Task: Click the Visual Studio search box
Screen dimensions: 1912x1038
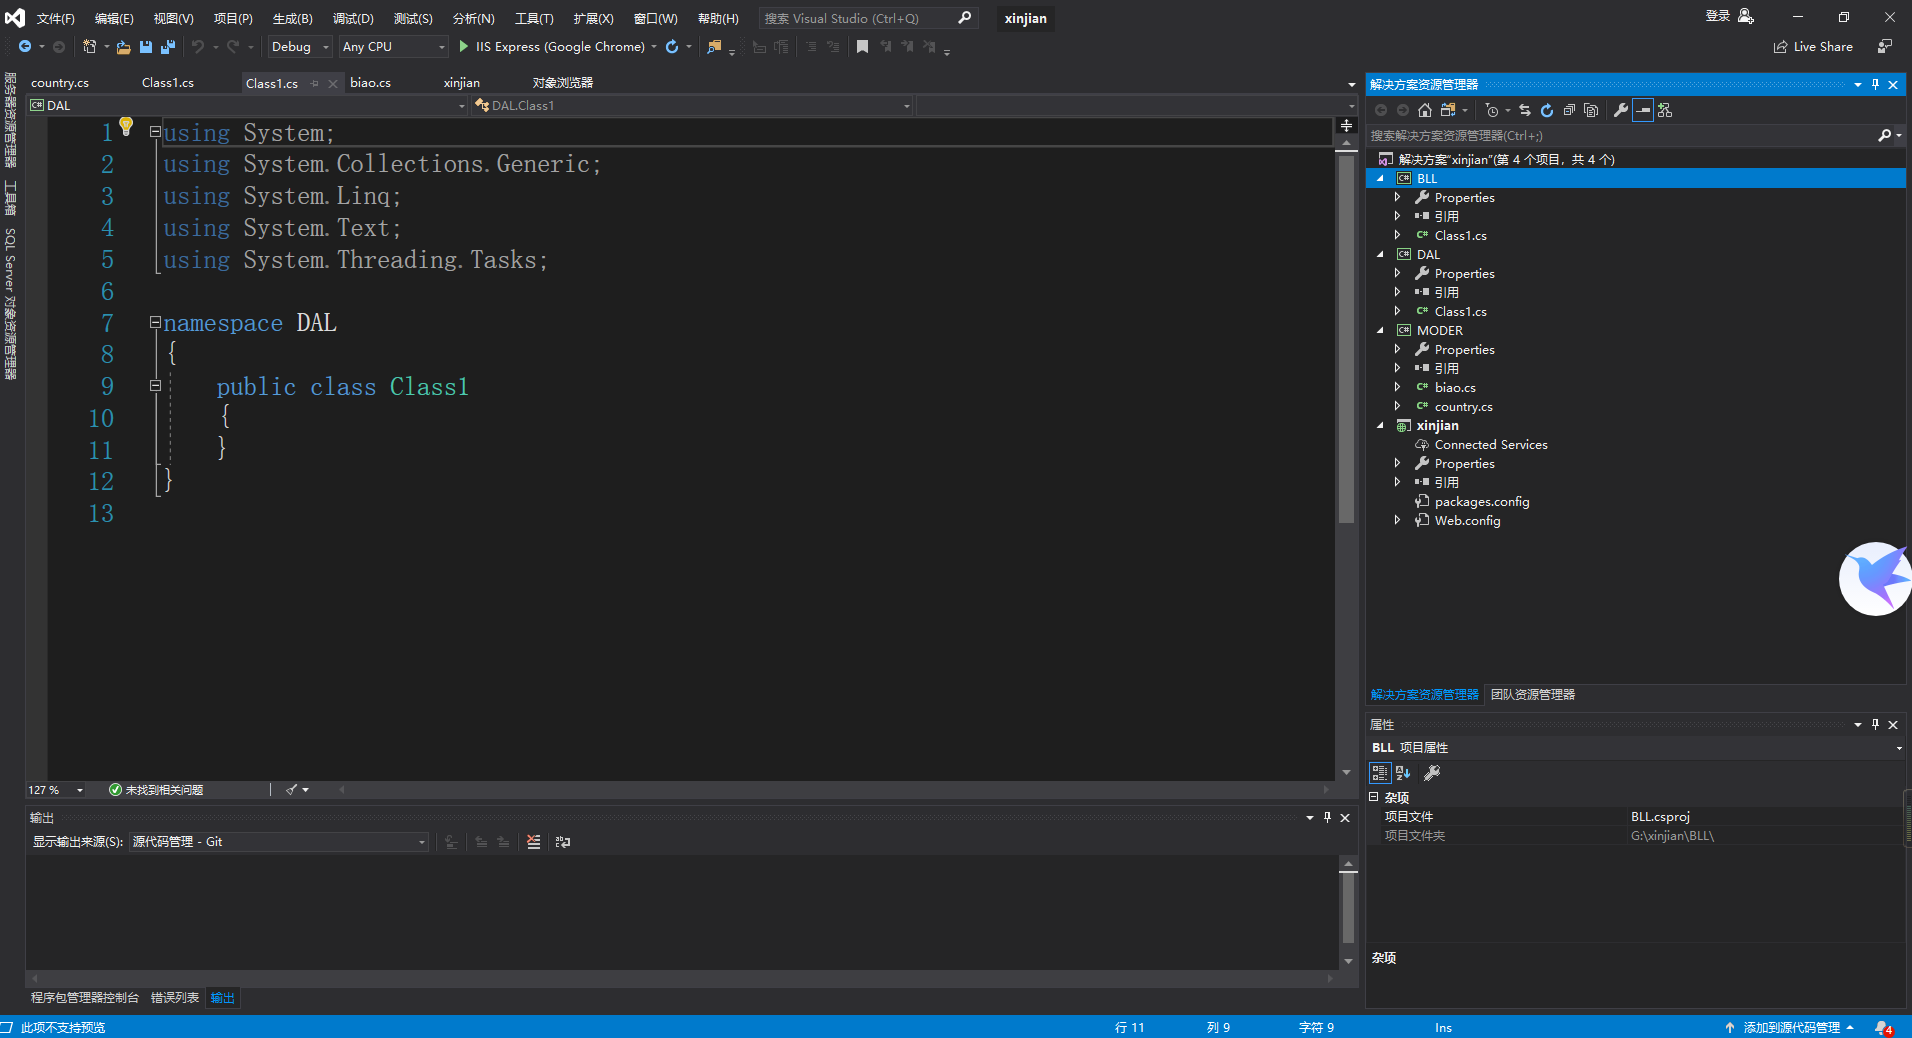Action: (x=866, y=18)
